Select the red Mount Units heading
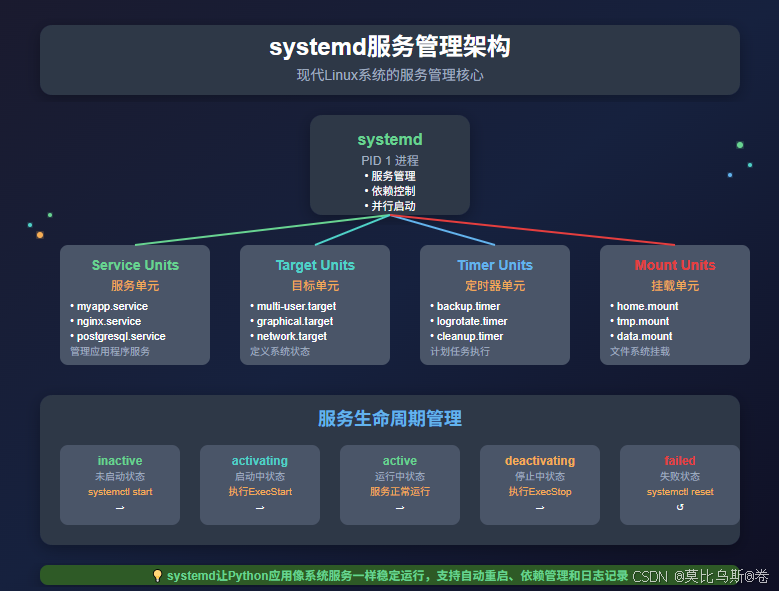 675,265
